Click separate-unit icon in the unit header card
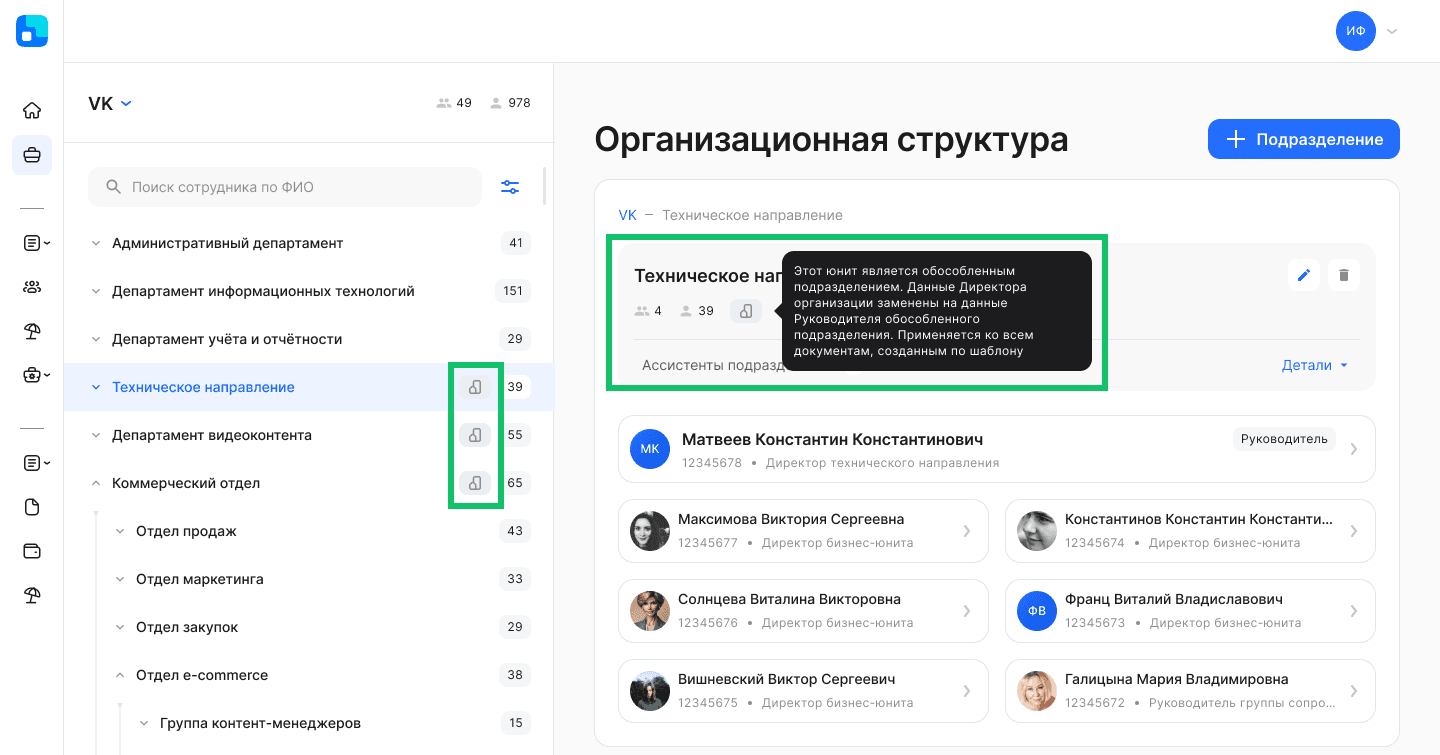This screenshot has height=755, width=1440. coord(746,311)
